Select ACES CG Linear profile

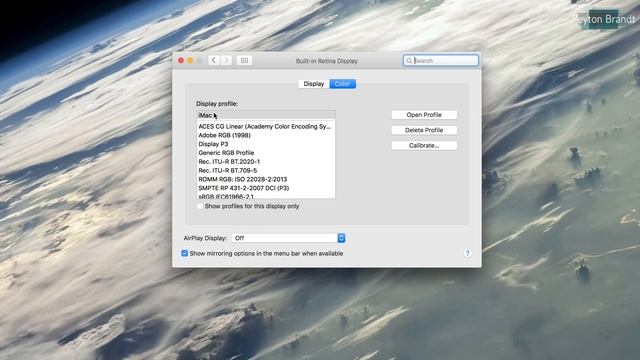[x=266, y=127]
